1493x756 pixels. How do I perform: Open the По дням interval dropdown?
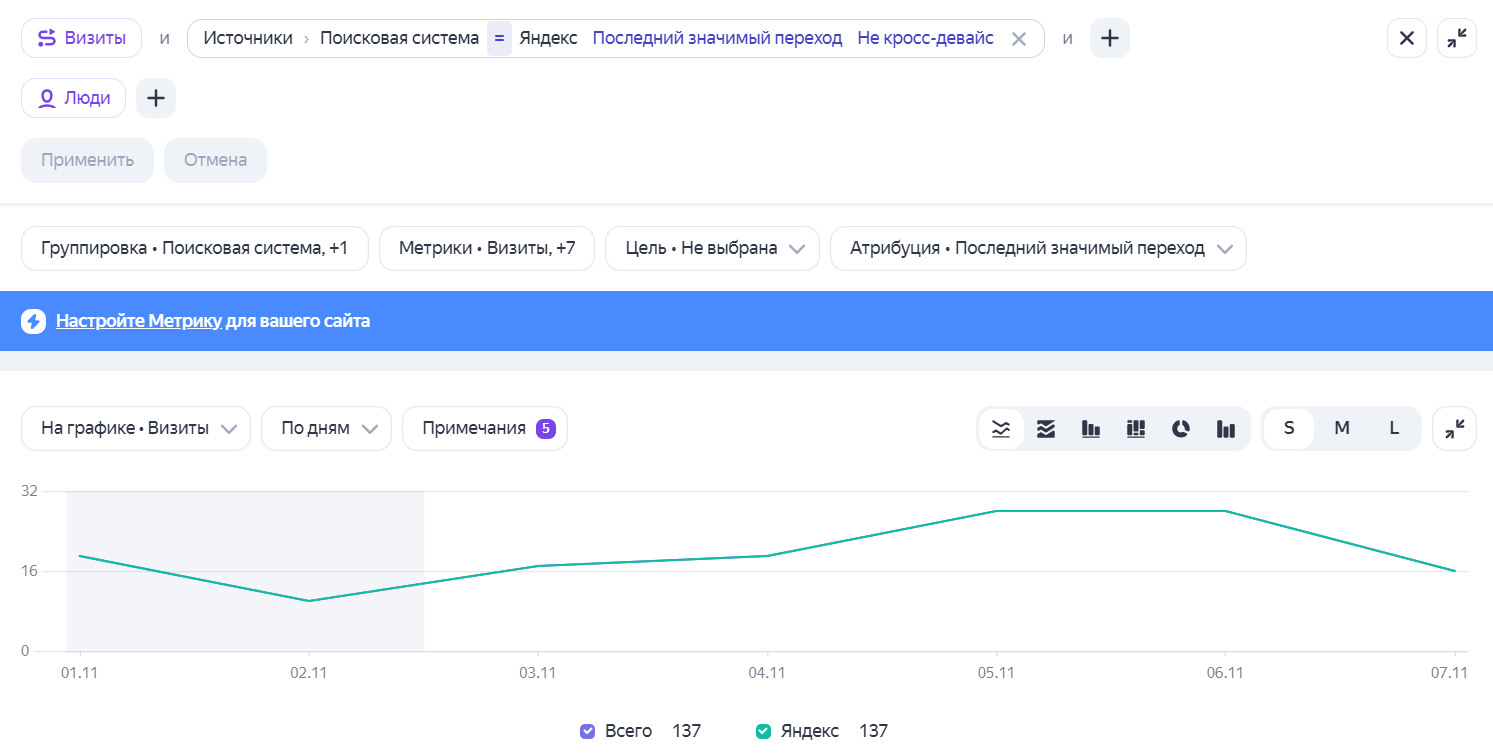pos(326,428)
